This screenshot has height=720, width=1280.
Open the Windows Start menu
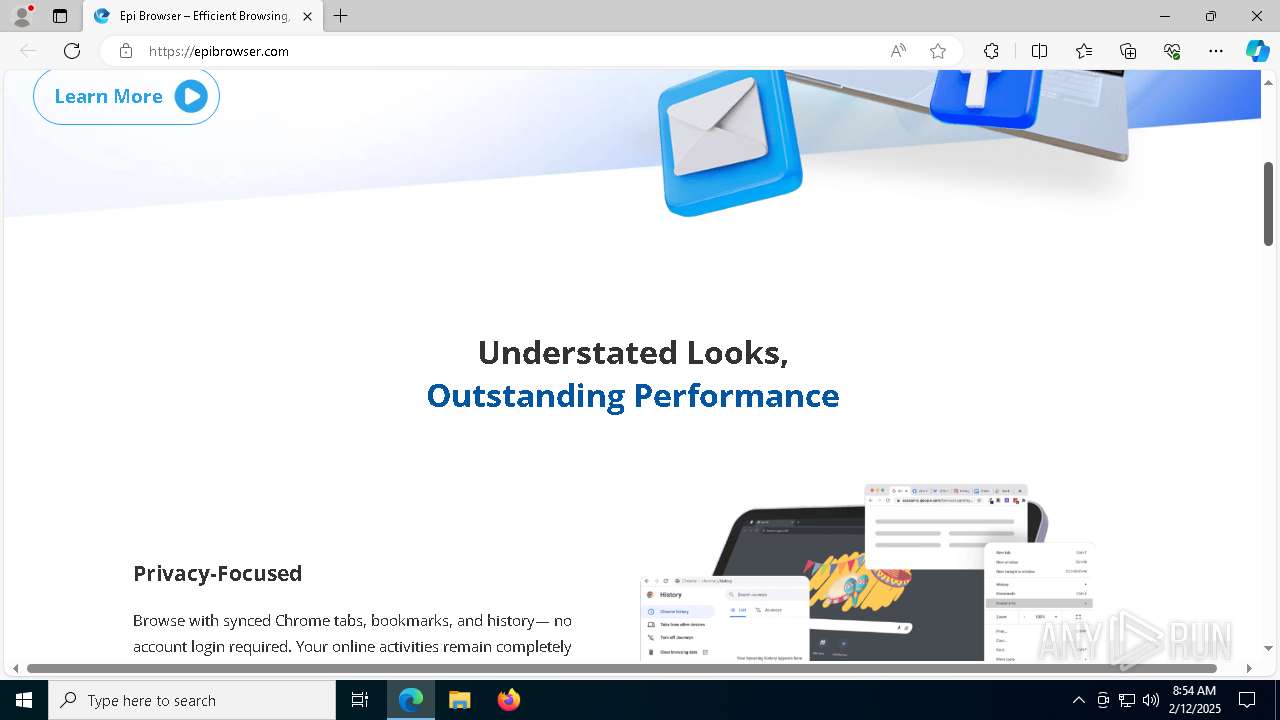[24, 700]
